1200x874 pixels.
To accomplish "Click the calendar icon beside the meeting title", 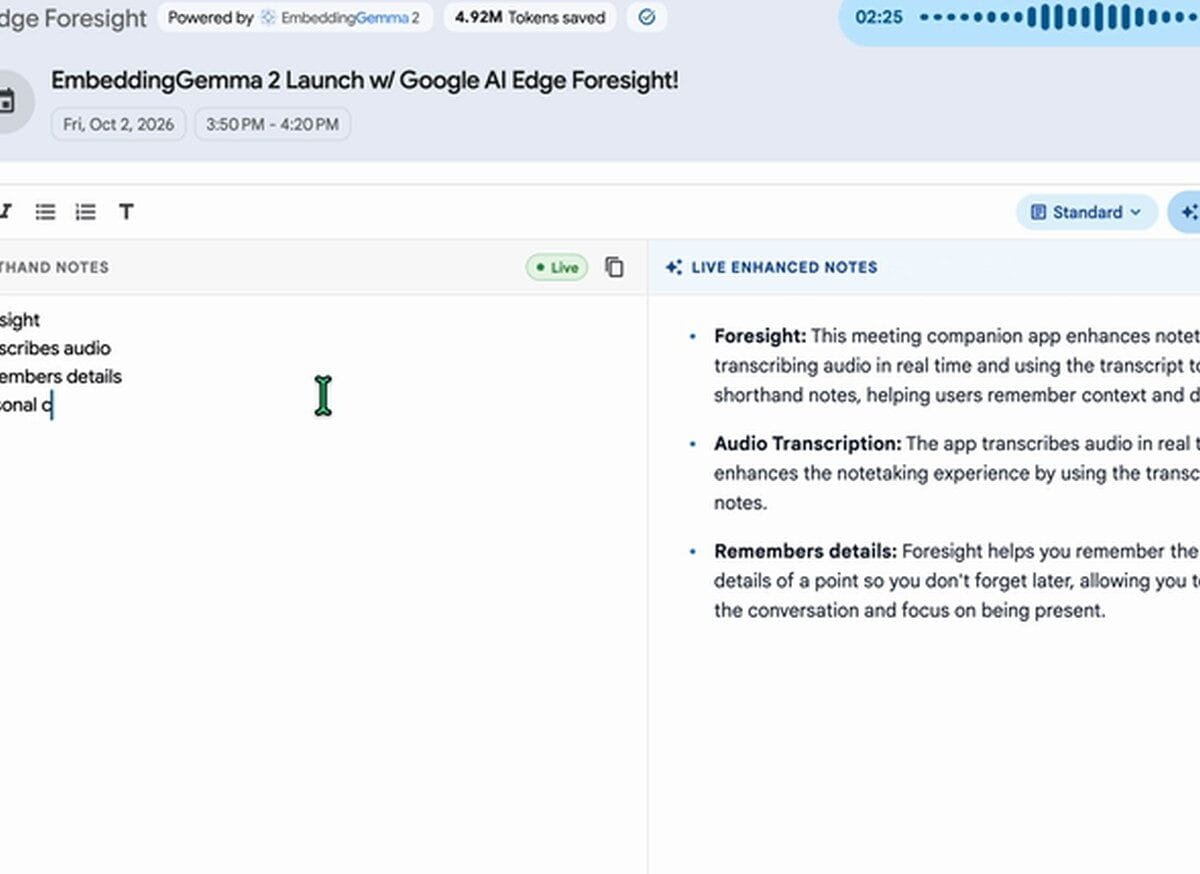I will point(7,102).
